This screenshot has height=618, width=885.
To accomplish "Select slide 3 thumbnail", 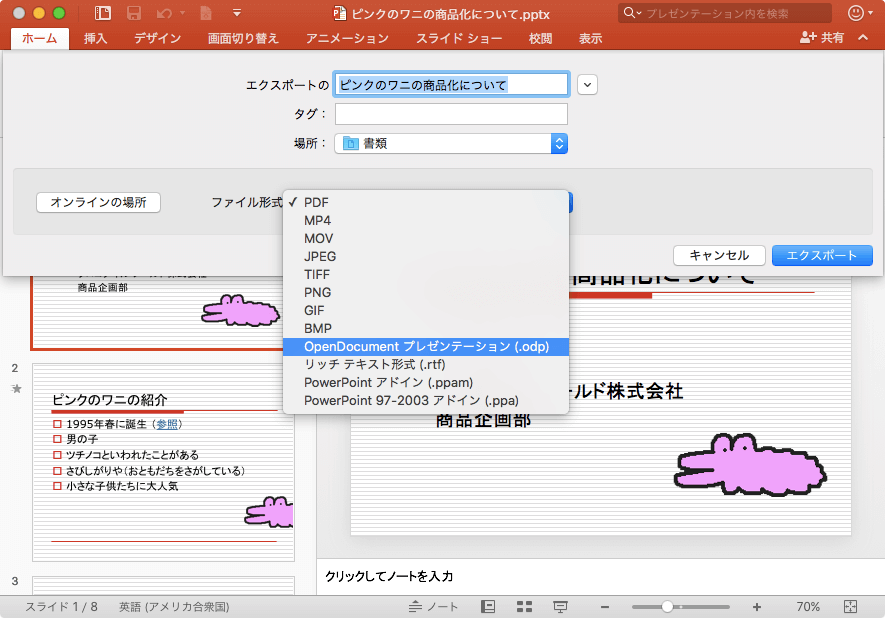I will (163, 585).
